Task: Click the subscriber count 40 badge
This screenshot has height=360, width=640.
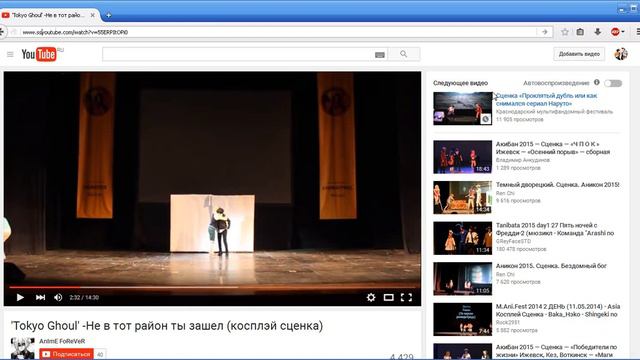Action: coord(100,354)
